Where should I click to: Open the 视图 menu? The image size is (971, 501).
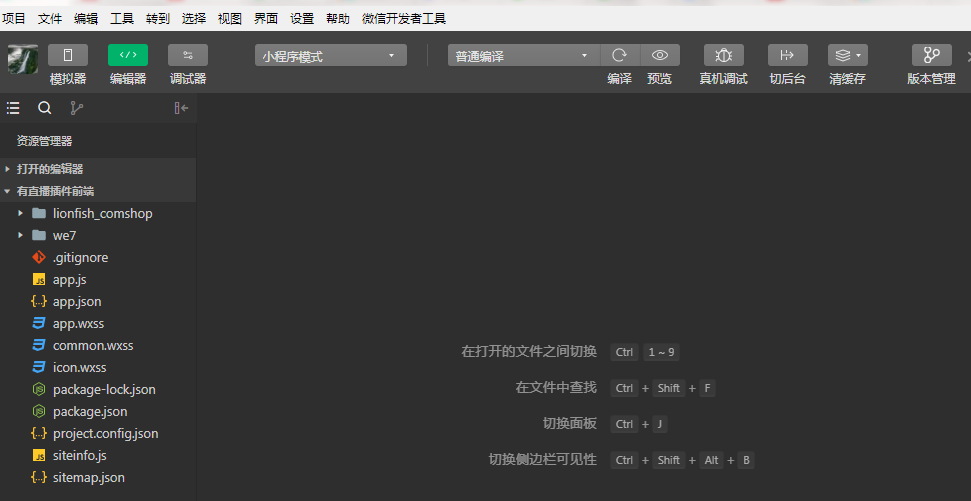point(230,19)
